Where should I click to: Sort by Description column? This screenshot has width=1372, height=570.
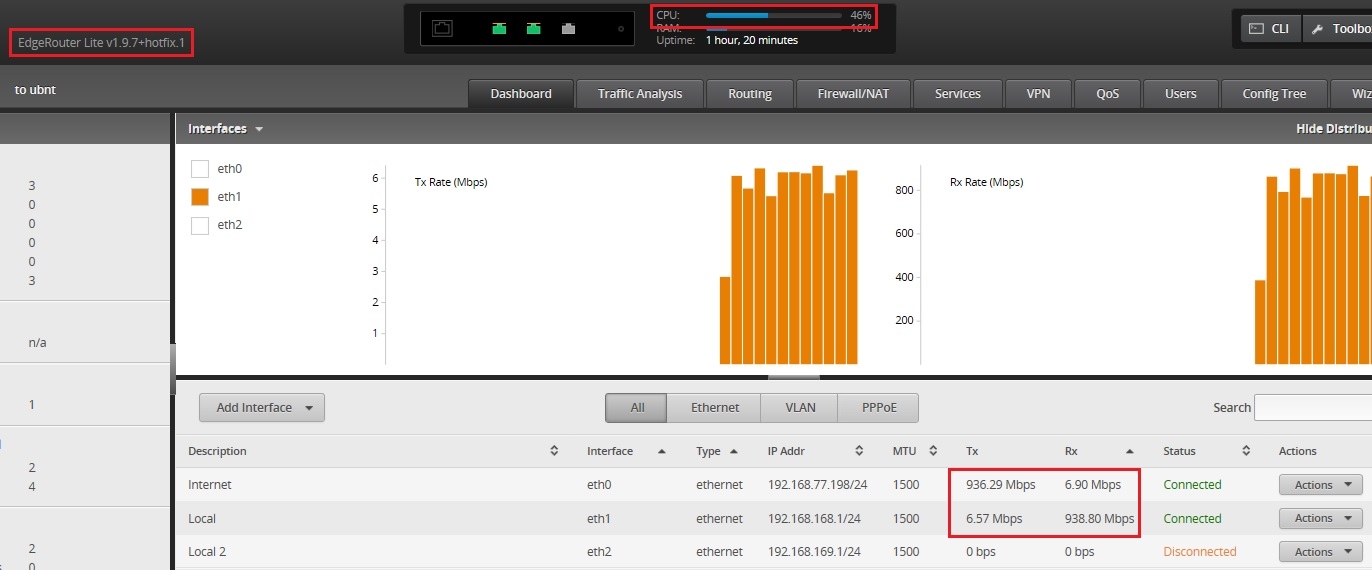click(x=373, y=451)
